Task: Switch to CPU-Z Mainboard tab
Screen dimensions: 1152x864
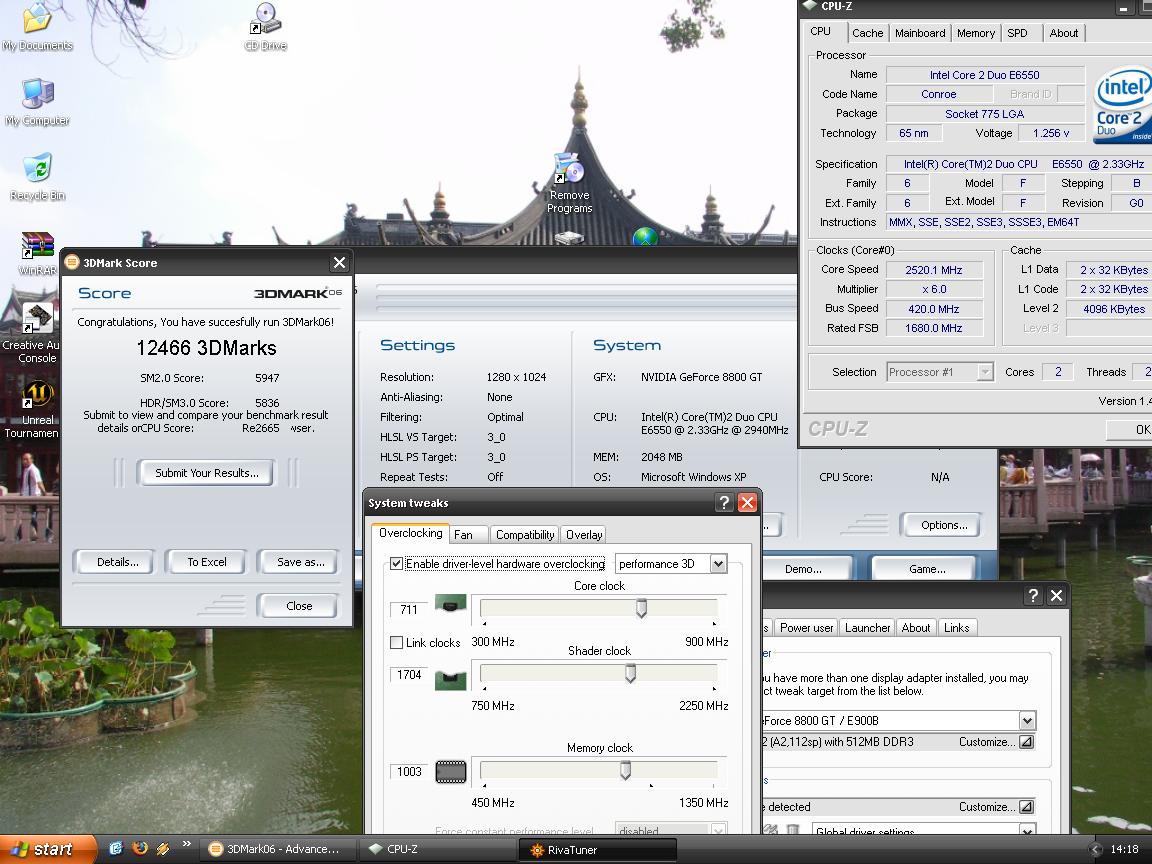Action: click(920, 33)
